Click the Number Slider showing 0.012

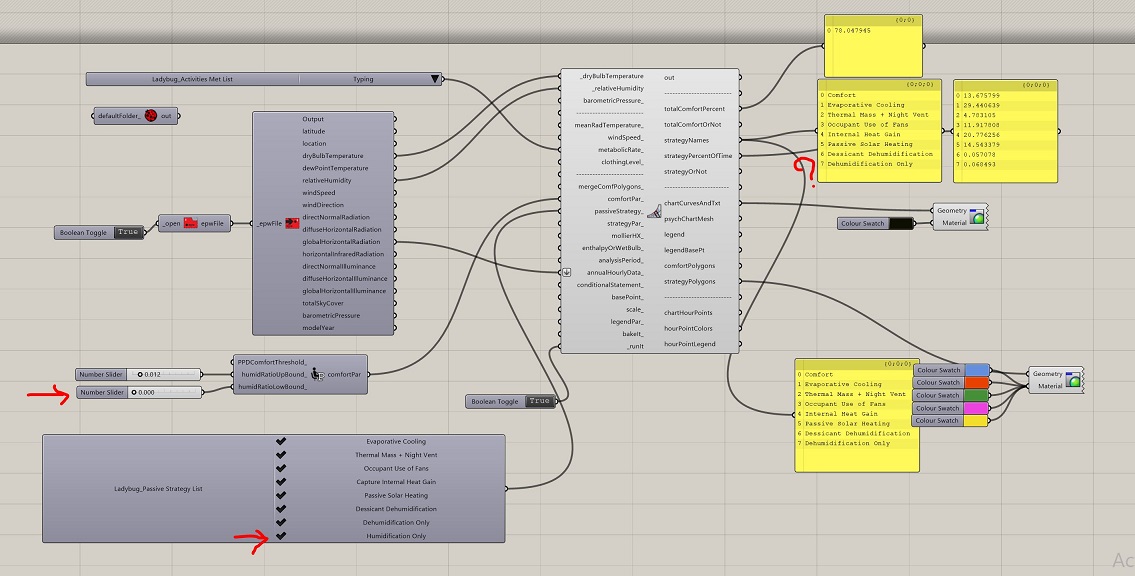pos(138,374)
